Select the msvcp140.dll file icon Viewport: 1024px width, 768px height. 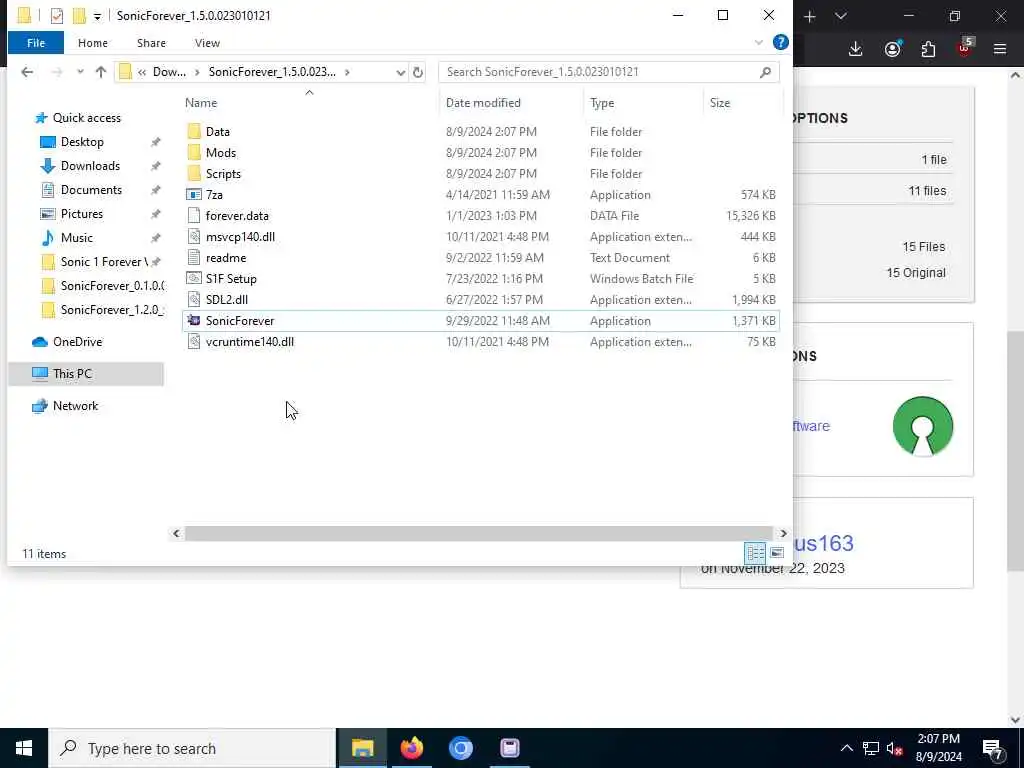194,236
